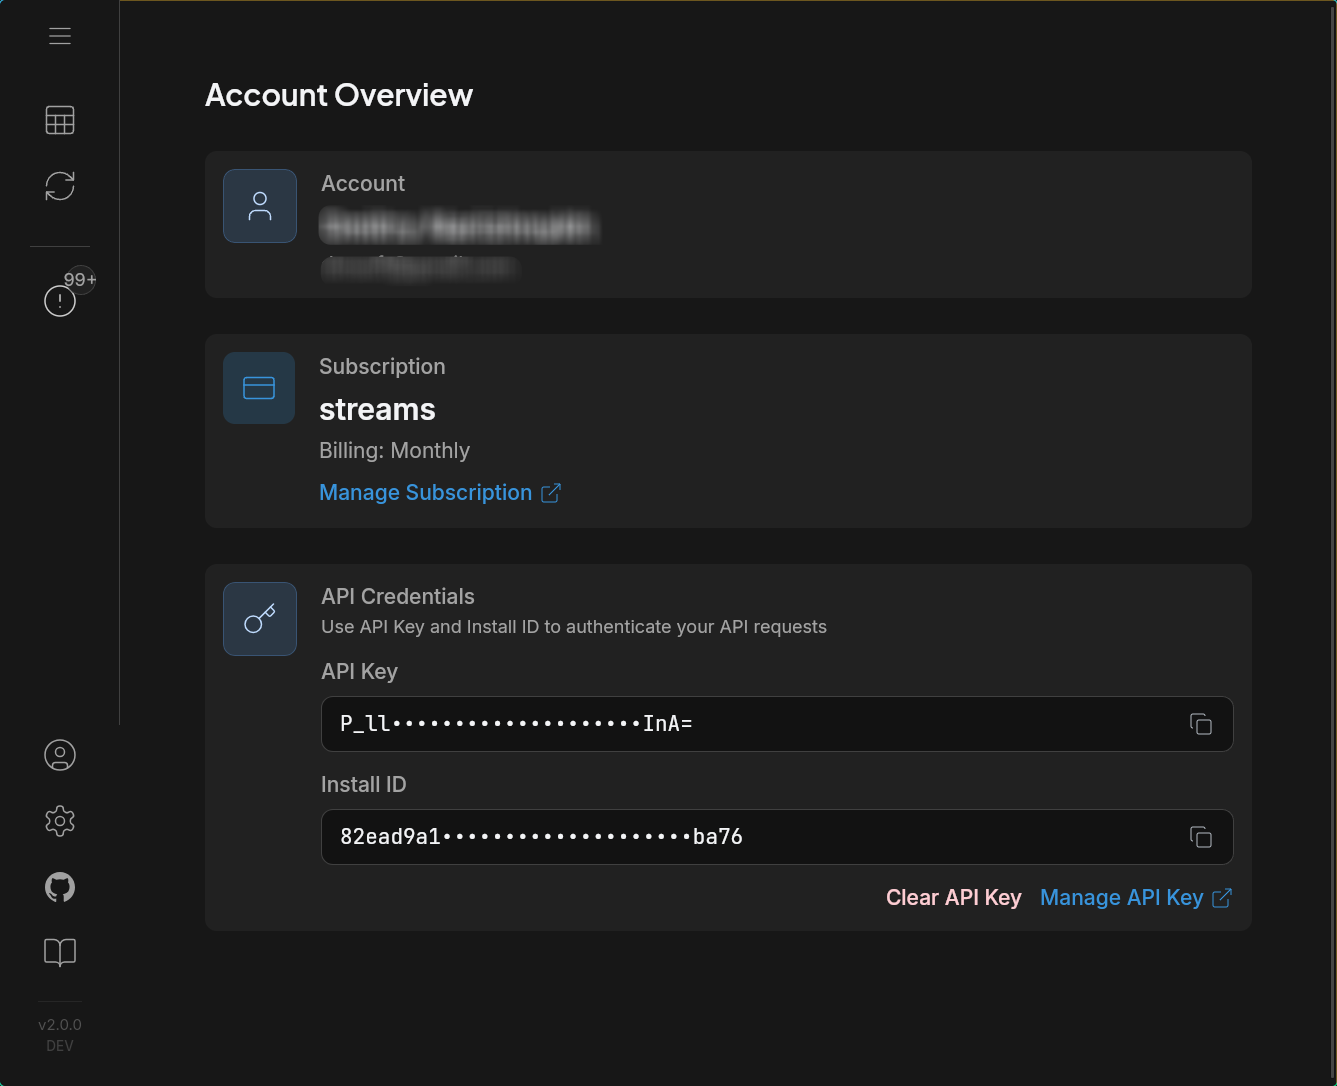Click the Clear API Key button
The image size is (1337, 1086).
954,898
